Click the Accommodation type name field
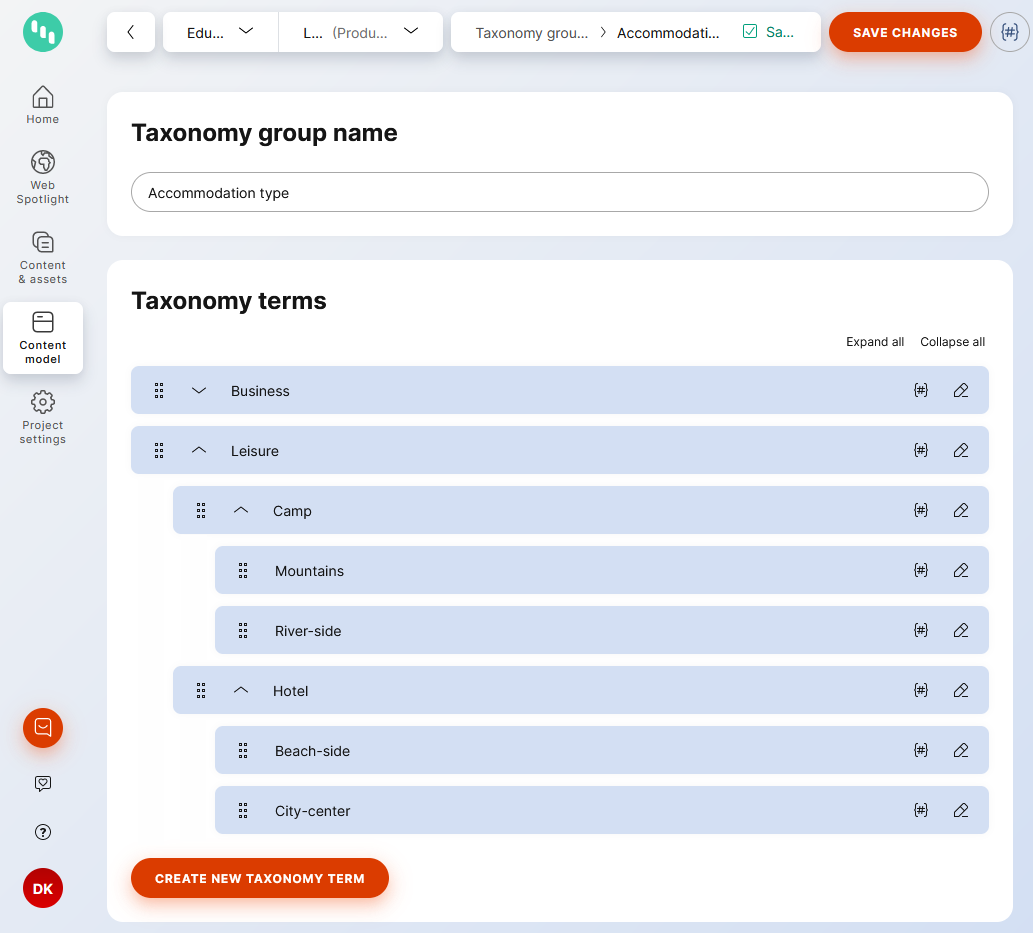The height and width of the screenshot is (933, 1033). tap(560, 192)
